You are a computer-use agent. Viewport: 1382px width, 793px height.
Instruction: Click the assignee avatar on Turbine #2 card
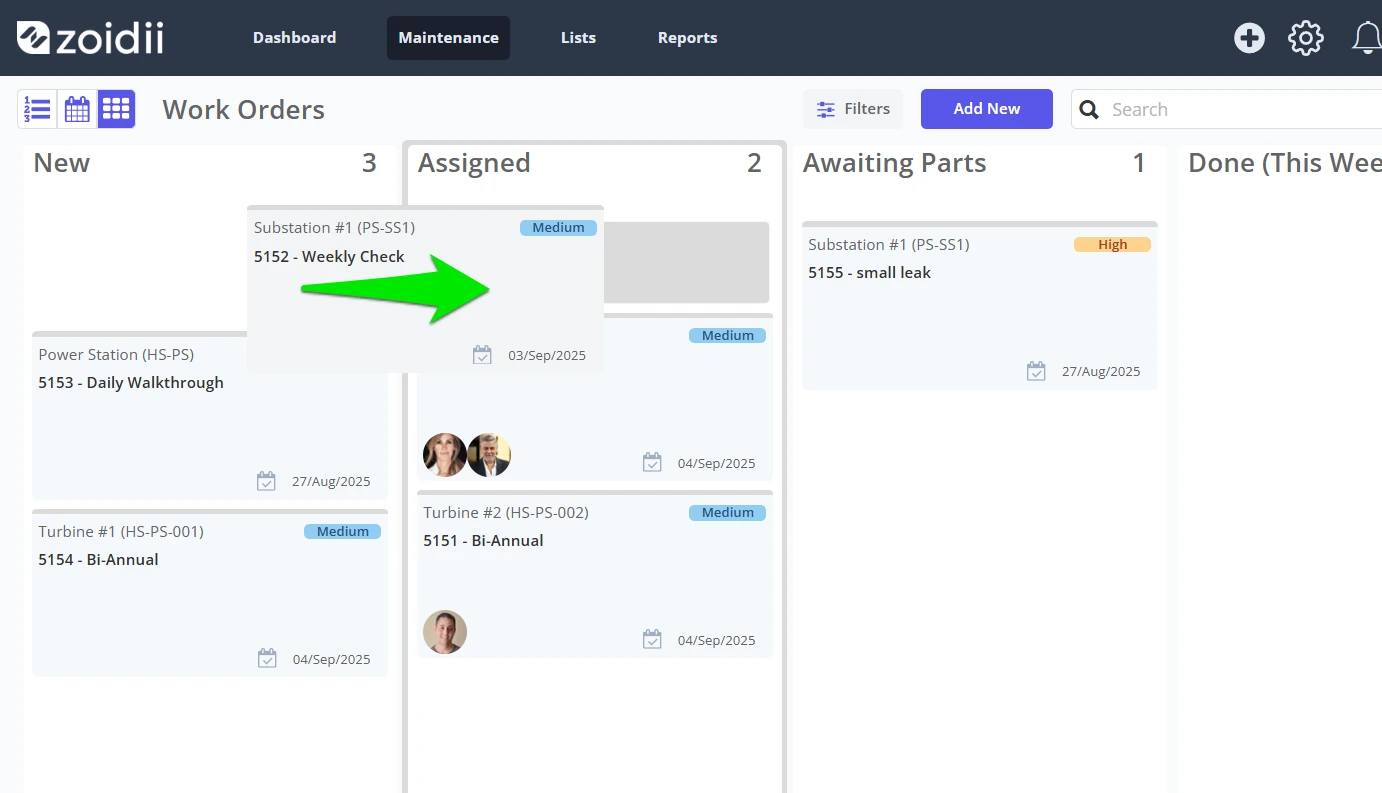click(x=445, y=632)
